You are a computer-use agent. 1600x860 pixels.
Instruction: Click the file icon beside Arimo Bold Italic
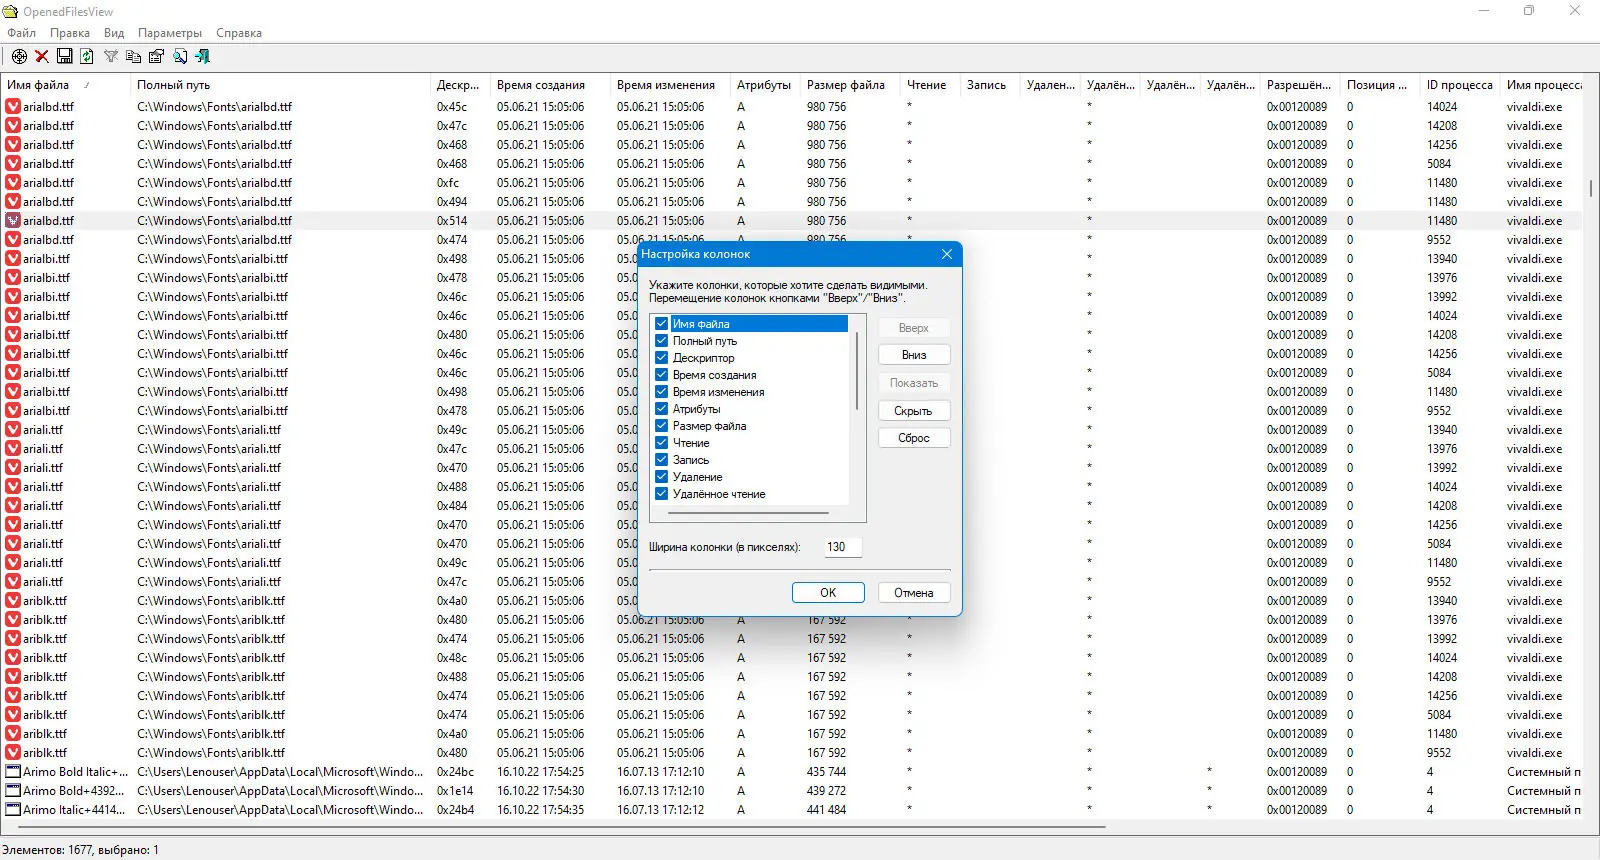(13, 772)
